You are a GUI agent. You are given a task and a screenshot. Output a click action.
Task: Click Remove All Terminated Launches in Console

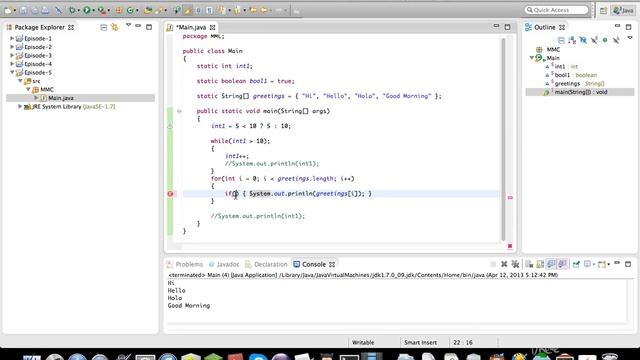515,264
